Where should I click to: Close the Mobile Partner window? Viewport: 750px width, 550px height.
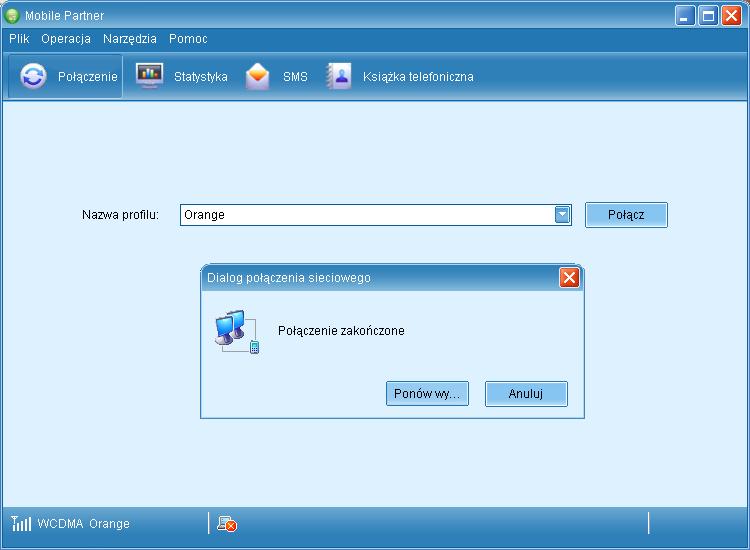pyautogui.click(x=731, y=16)
